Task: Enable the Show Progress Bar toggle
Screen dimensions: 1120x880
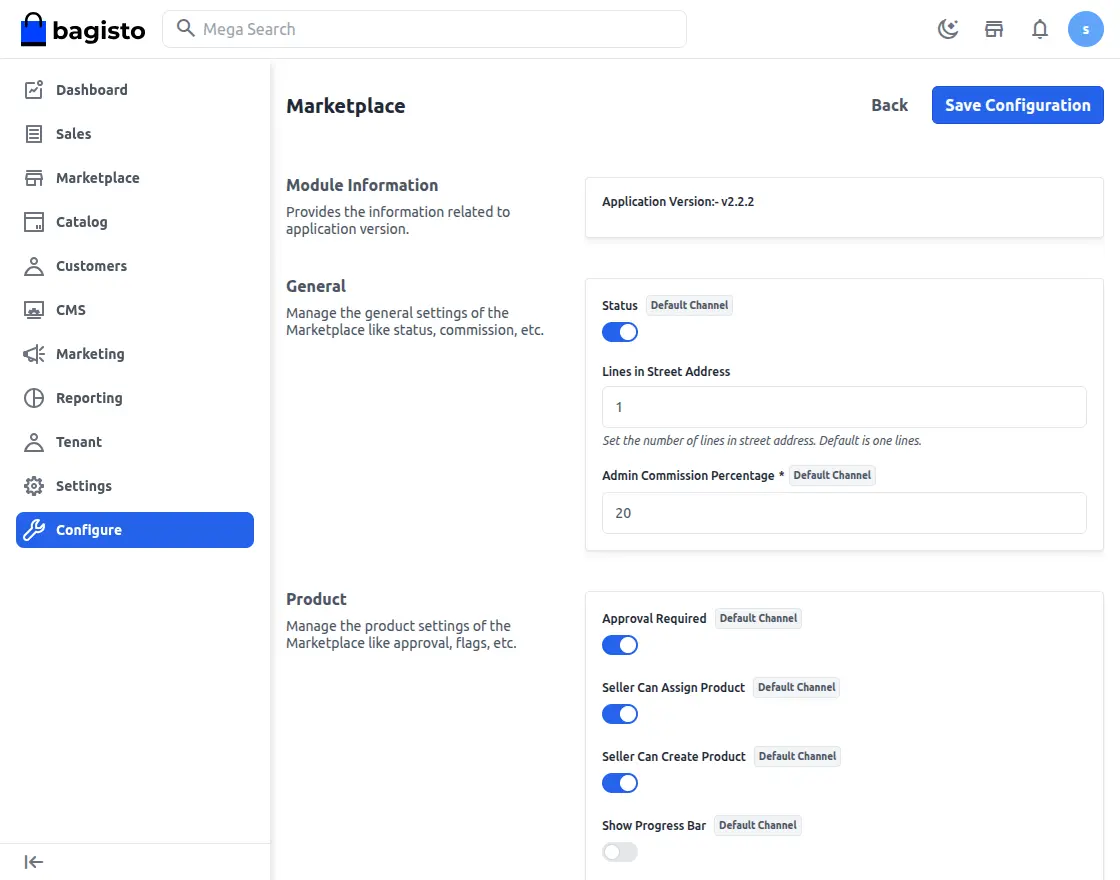Action: point(619,851)
